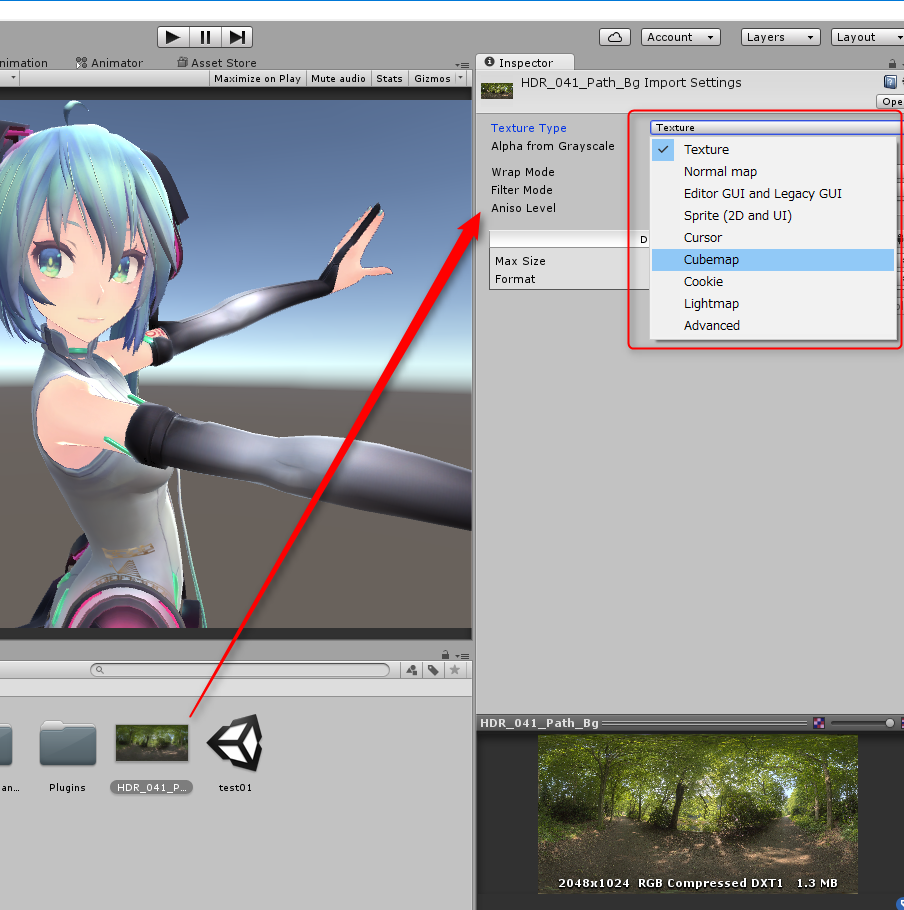Viewport: 904px width, 910px height.
Task: Click the Format label
Action: [x=515, y=279]
